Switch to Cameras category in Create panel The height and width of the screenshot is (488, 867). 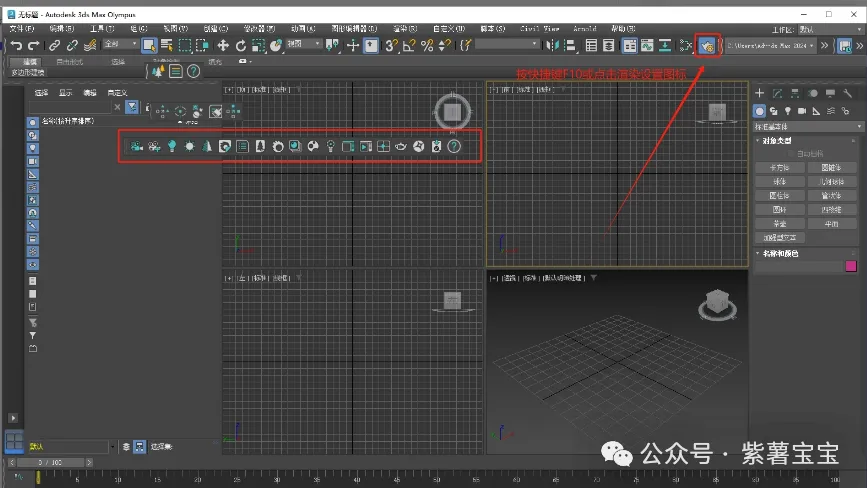pos(802,110)
